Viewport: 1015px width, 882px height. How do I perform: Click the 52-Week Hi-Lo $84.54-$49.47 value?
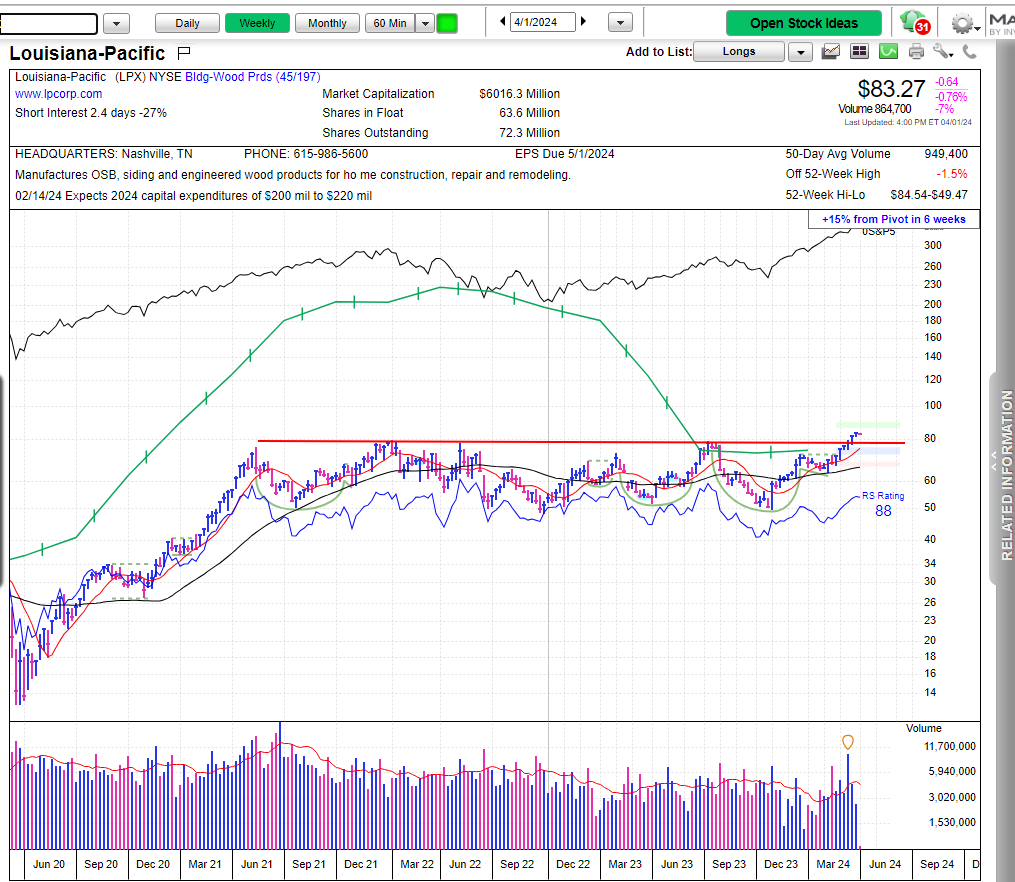point(929,195)
